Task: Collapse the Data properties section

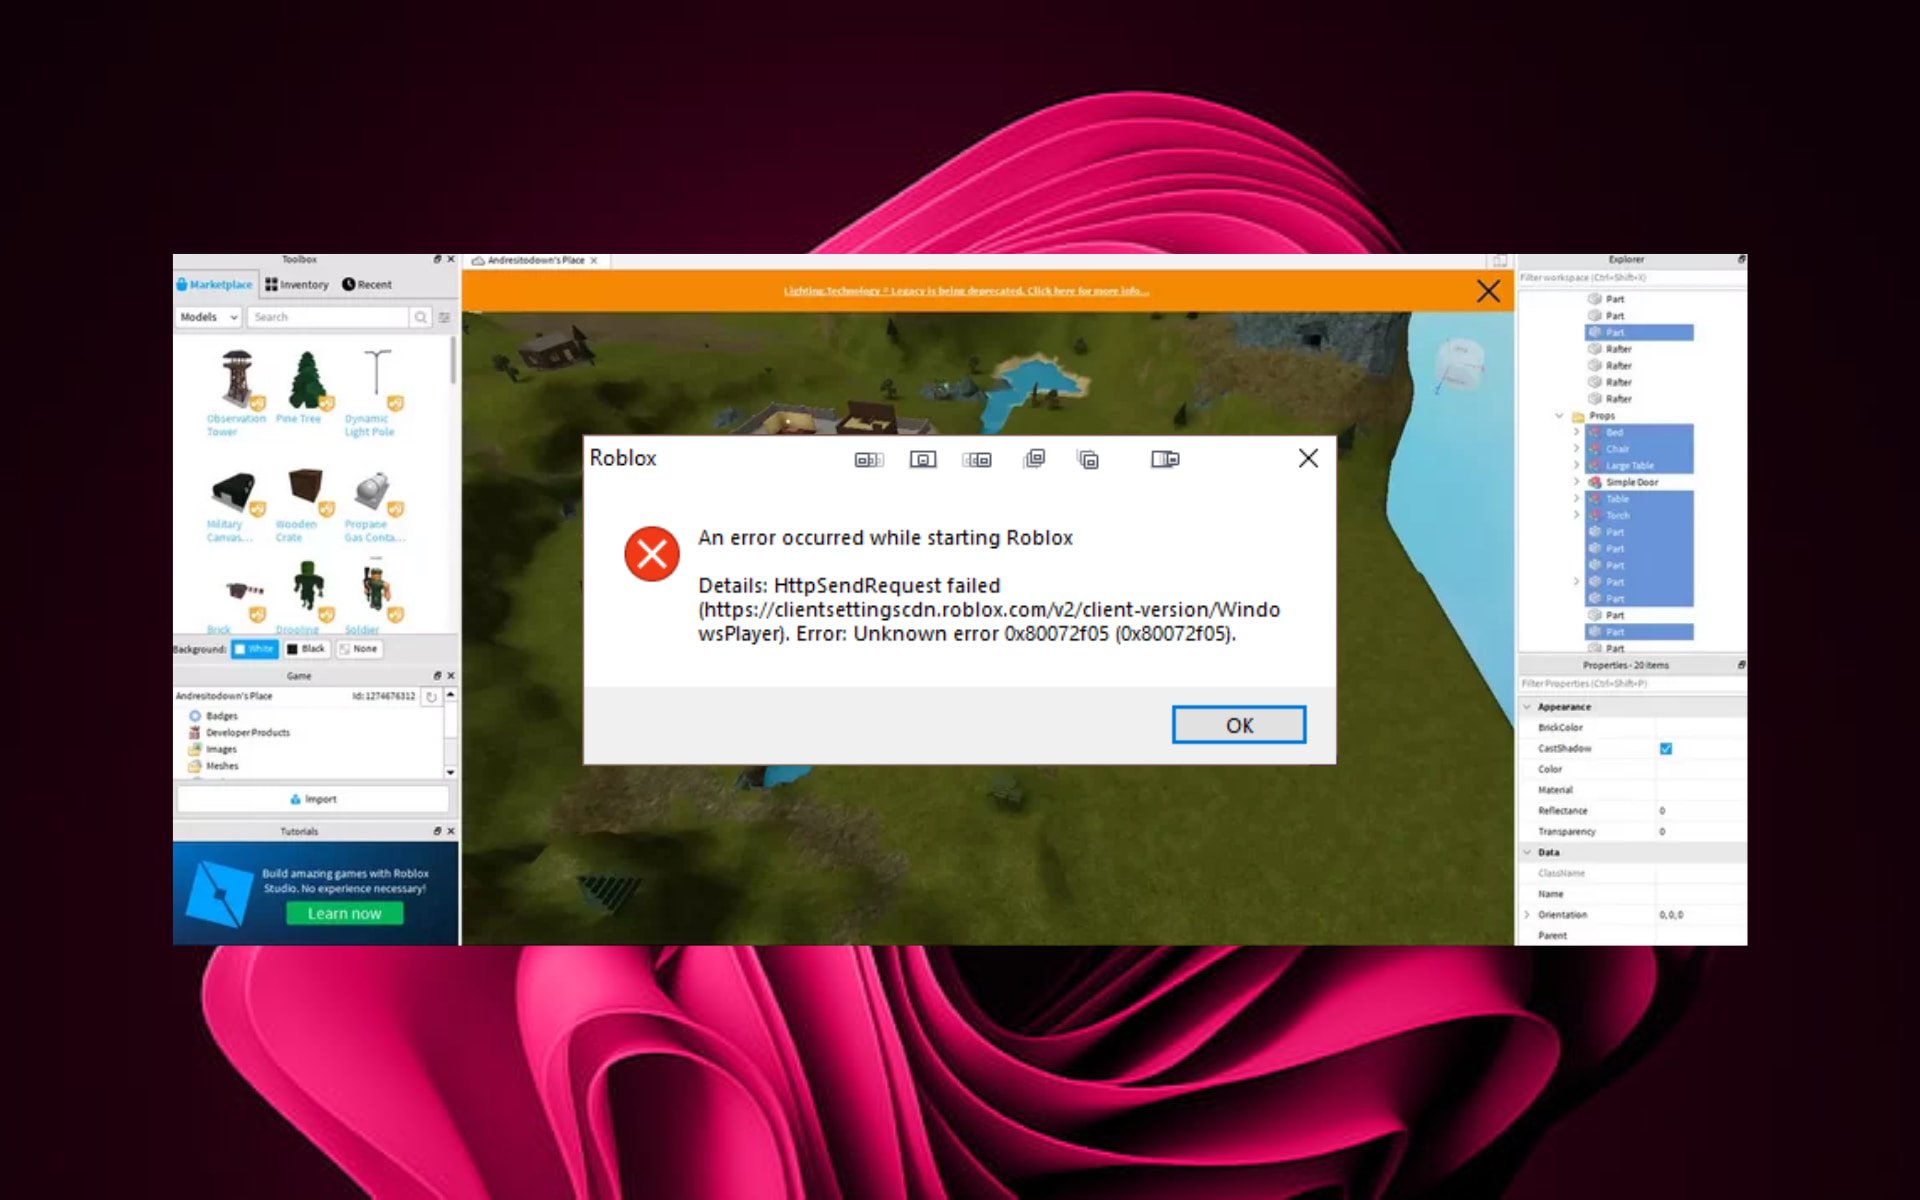Action: (x=1527, y=852)
